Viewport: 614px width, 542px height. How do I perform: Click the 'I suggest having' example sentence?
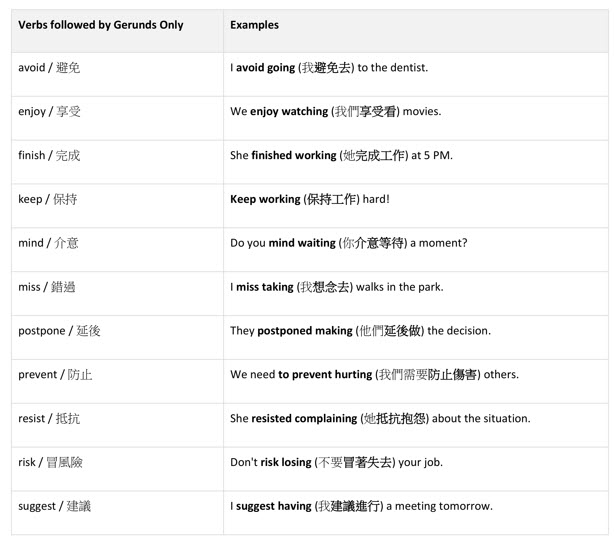(x=361, y=506)
